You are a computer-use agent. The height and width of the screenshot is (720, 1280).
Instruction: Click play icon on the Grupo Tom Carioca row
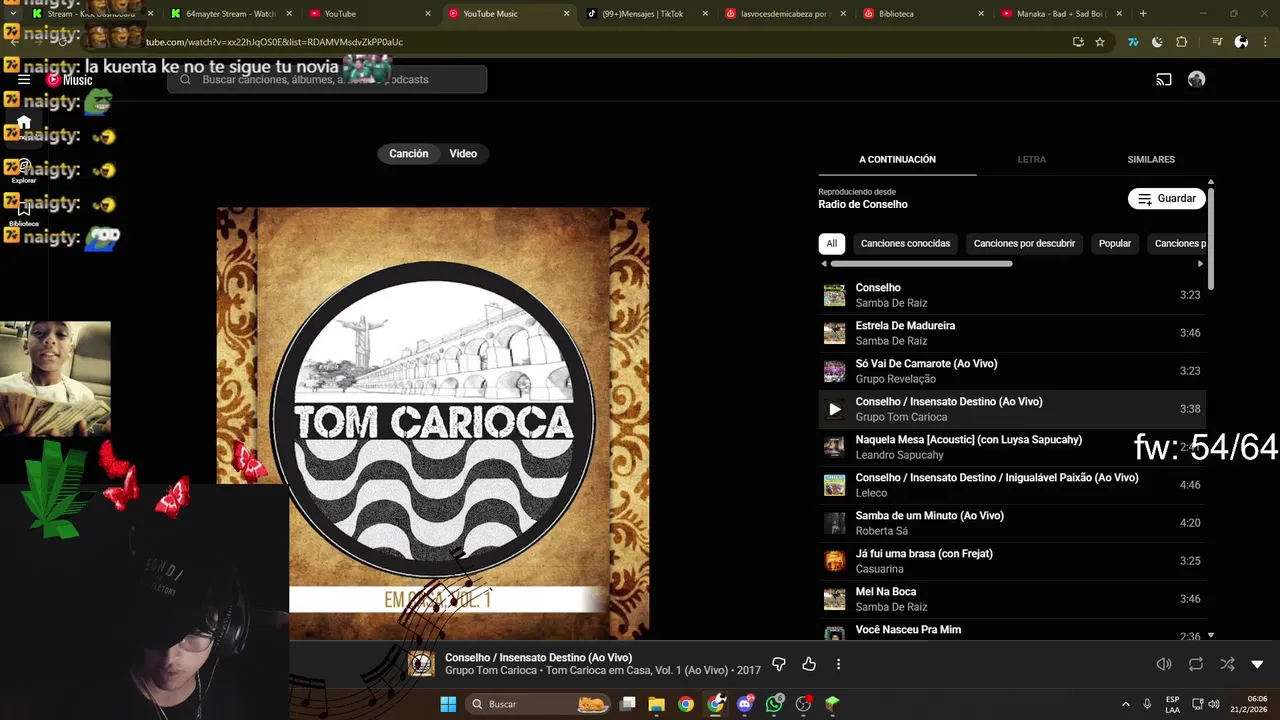click(x=835, y=409)
